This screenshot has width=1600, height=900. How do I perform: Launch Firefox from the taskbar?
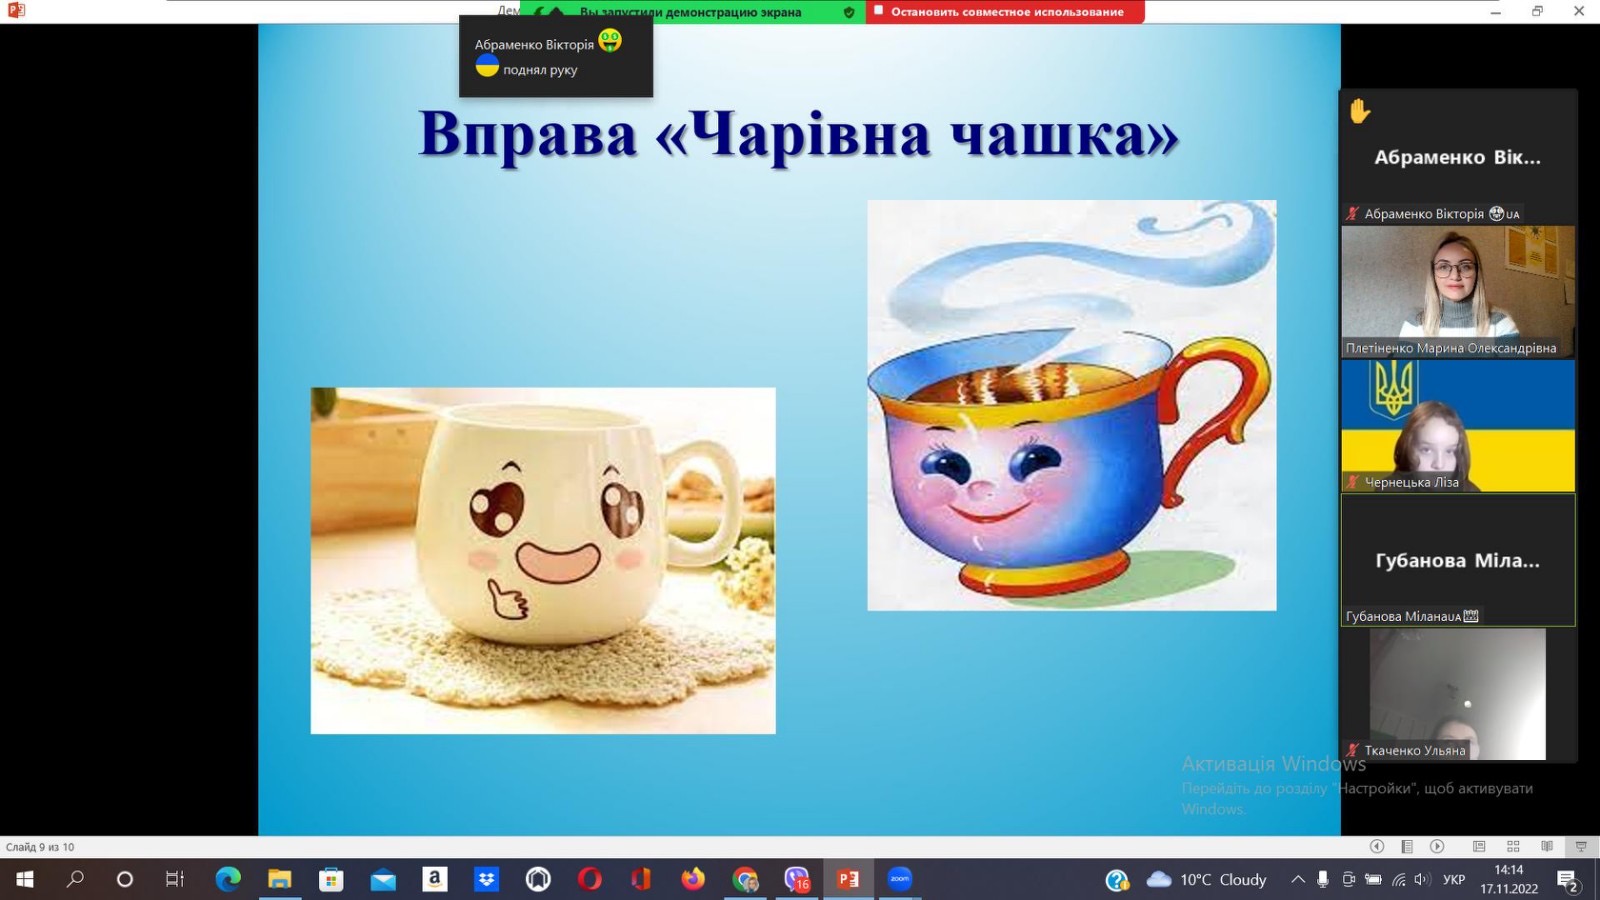click(x=693, y=879)
